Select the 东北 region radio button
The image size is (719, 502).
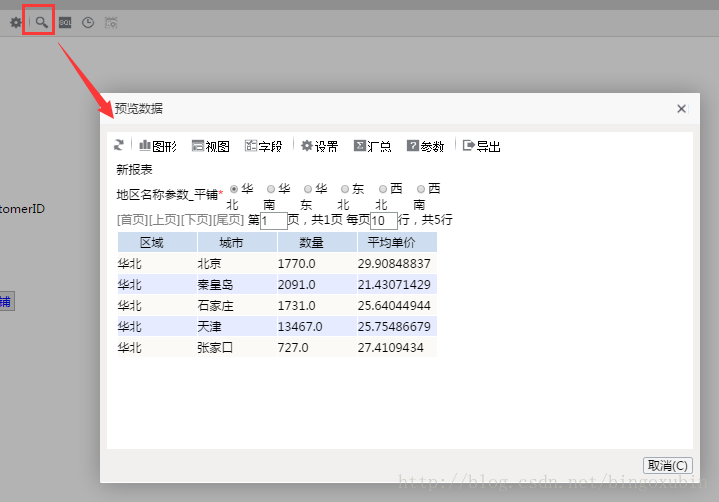(x=345, y=189)
